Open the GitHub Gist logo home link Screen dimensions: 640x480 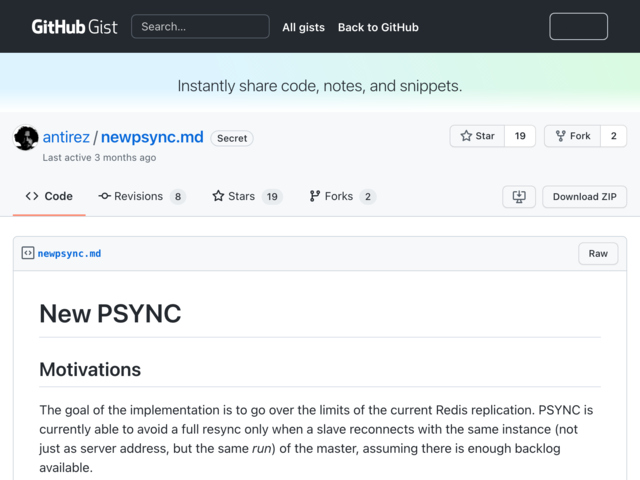pos(74,27)
